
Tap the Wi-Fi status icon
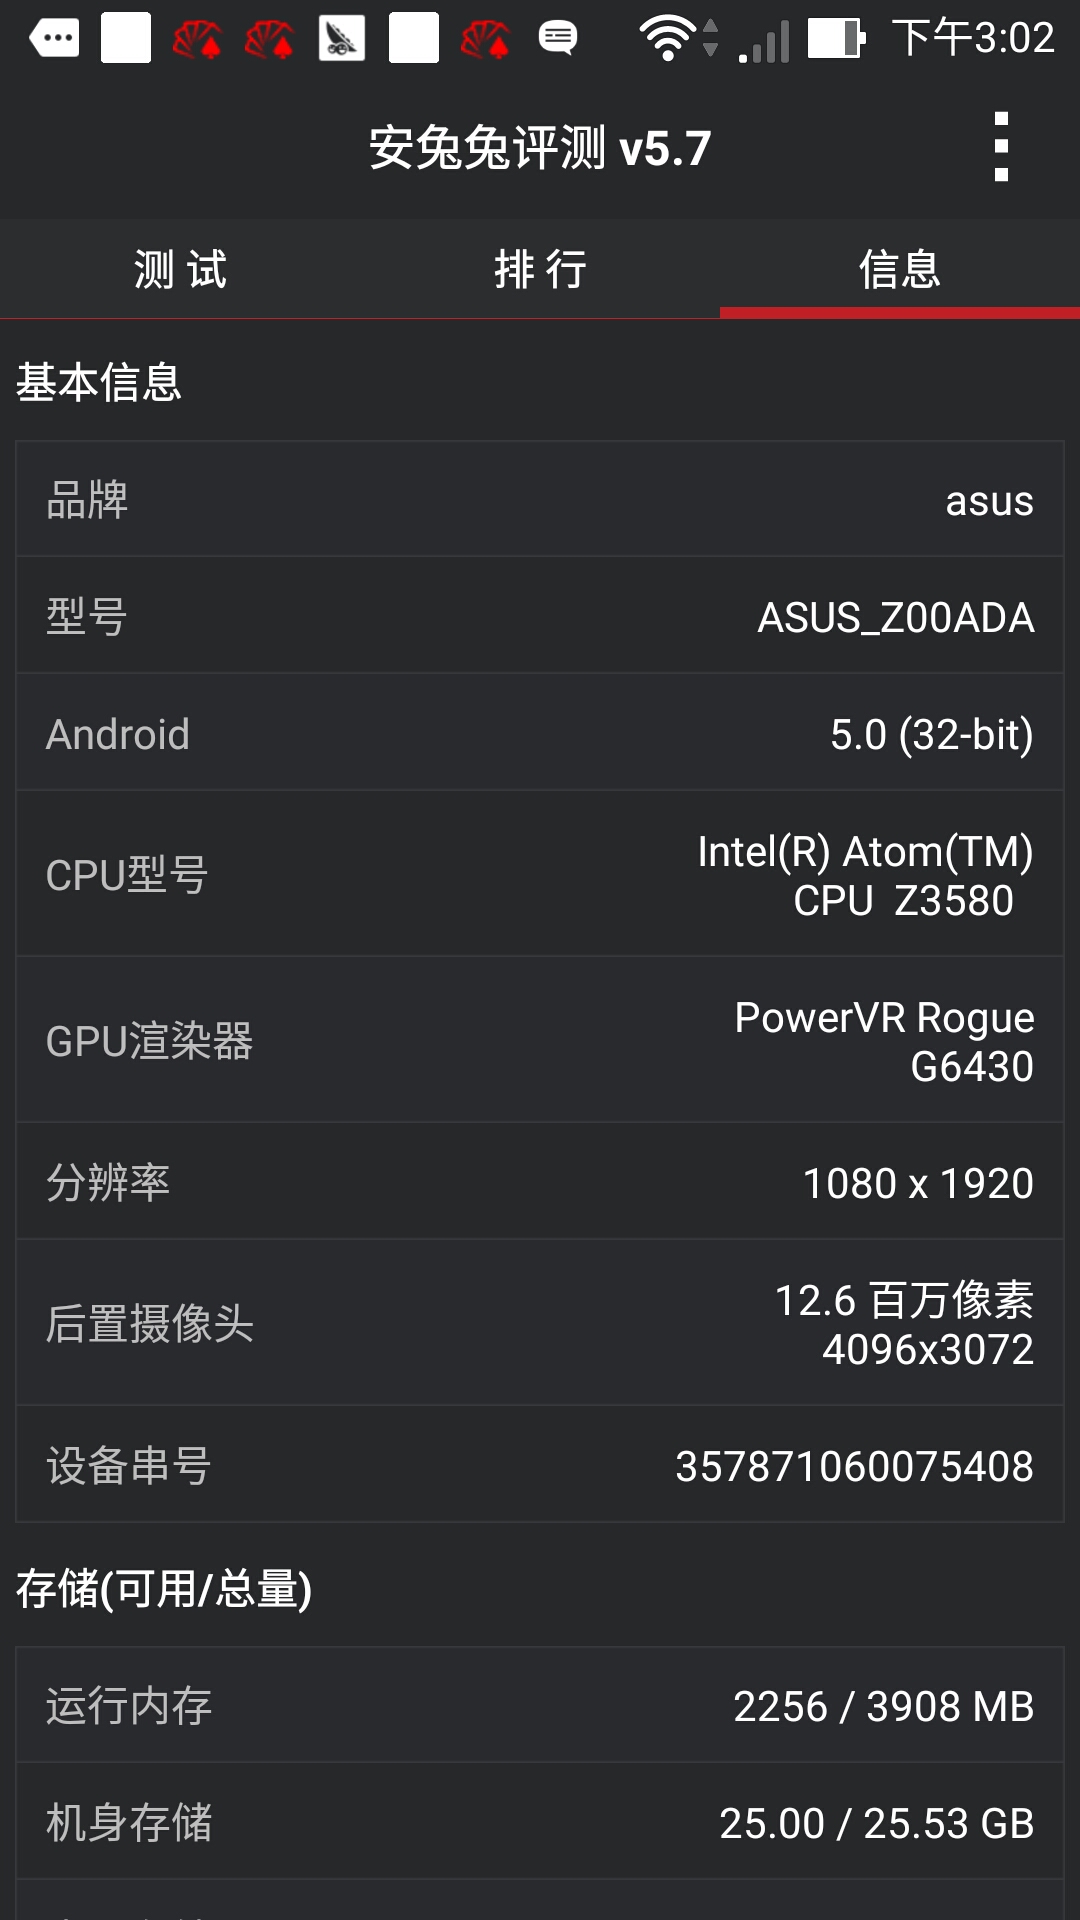pyautogui.click(x=668, y=38)
